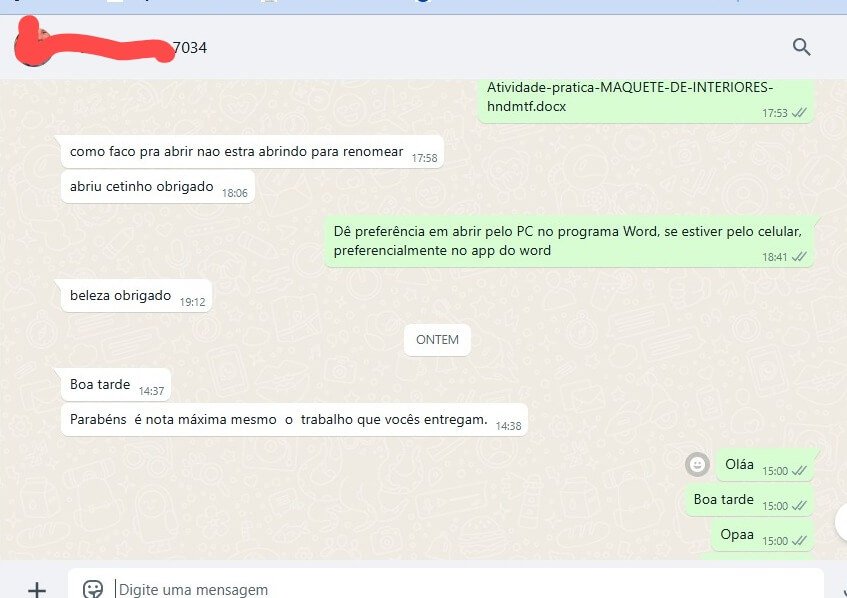Click the smiley reaction icon beside Oláa
847x598 pixels.
697,464
